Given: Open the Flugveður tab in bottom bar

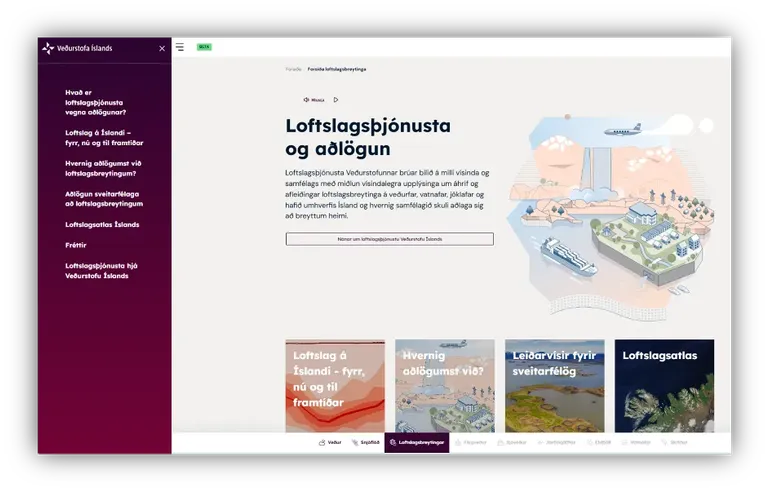Looking at the screenshot, I should point(471,443).
